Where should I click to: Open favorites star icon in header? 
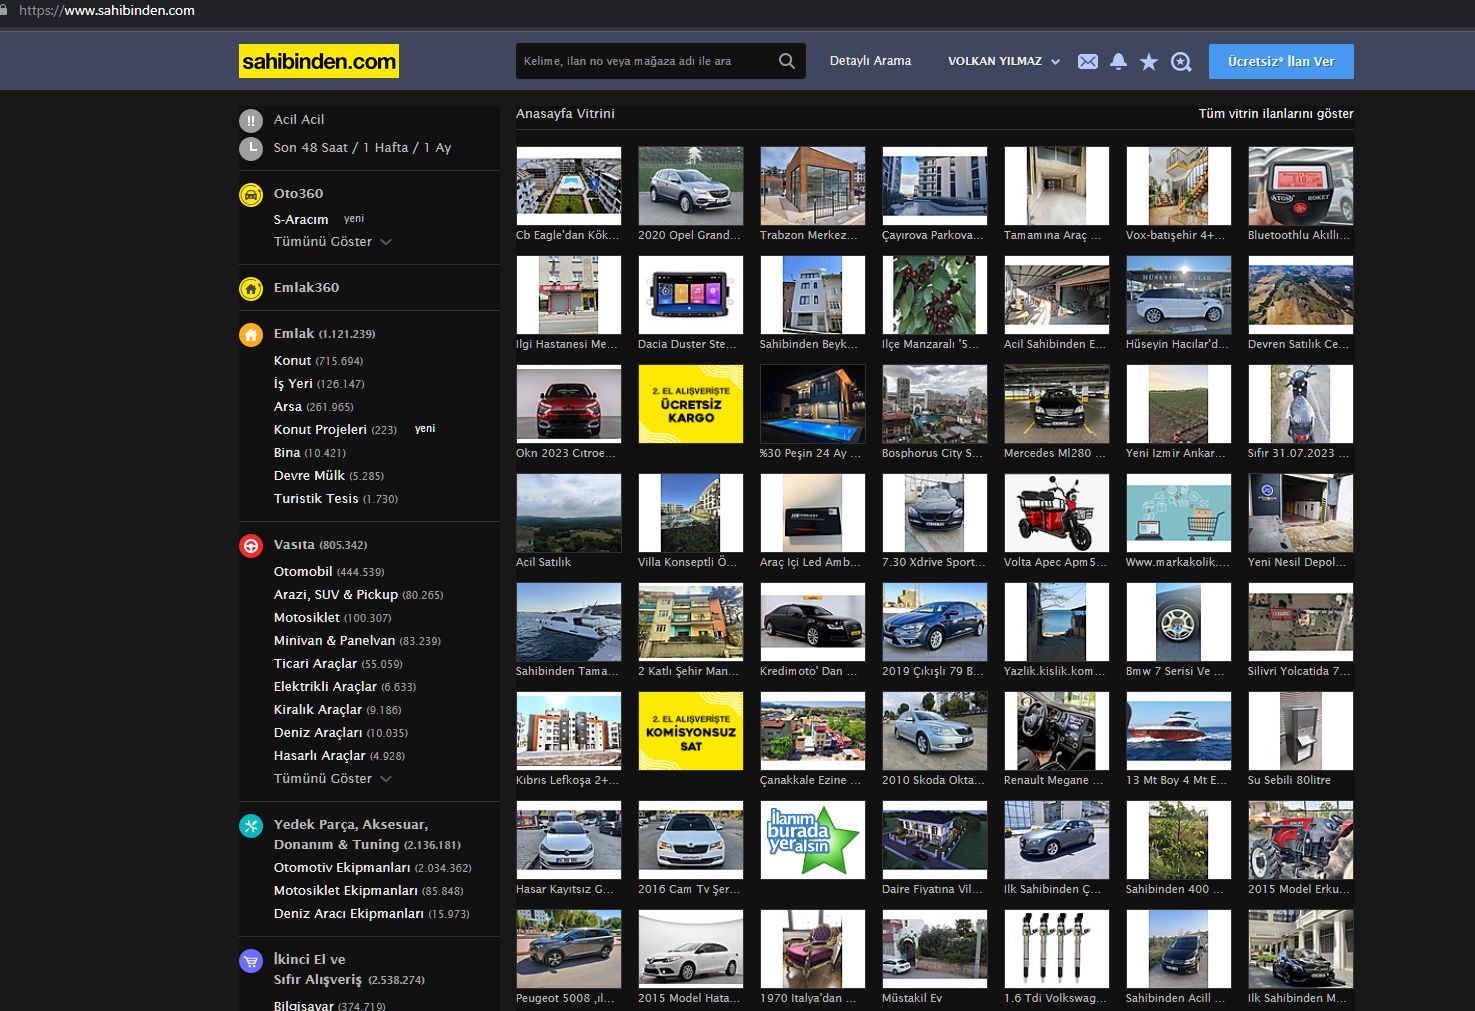click(x=1149, y=62)
